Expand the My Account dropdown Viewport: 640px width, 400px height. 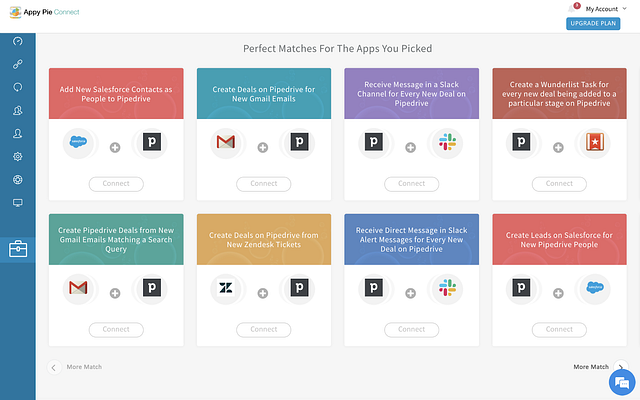[x=603, y=8]
